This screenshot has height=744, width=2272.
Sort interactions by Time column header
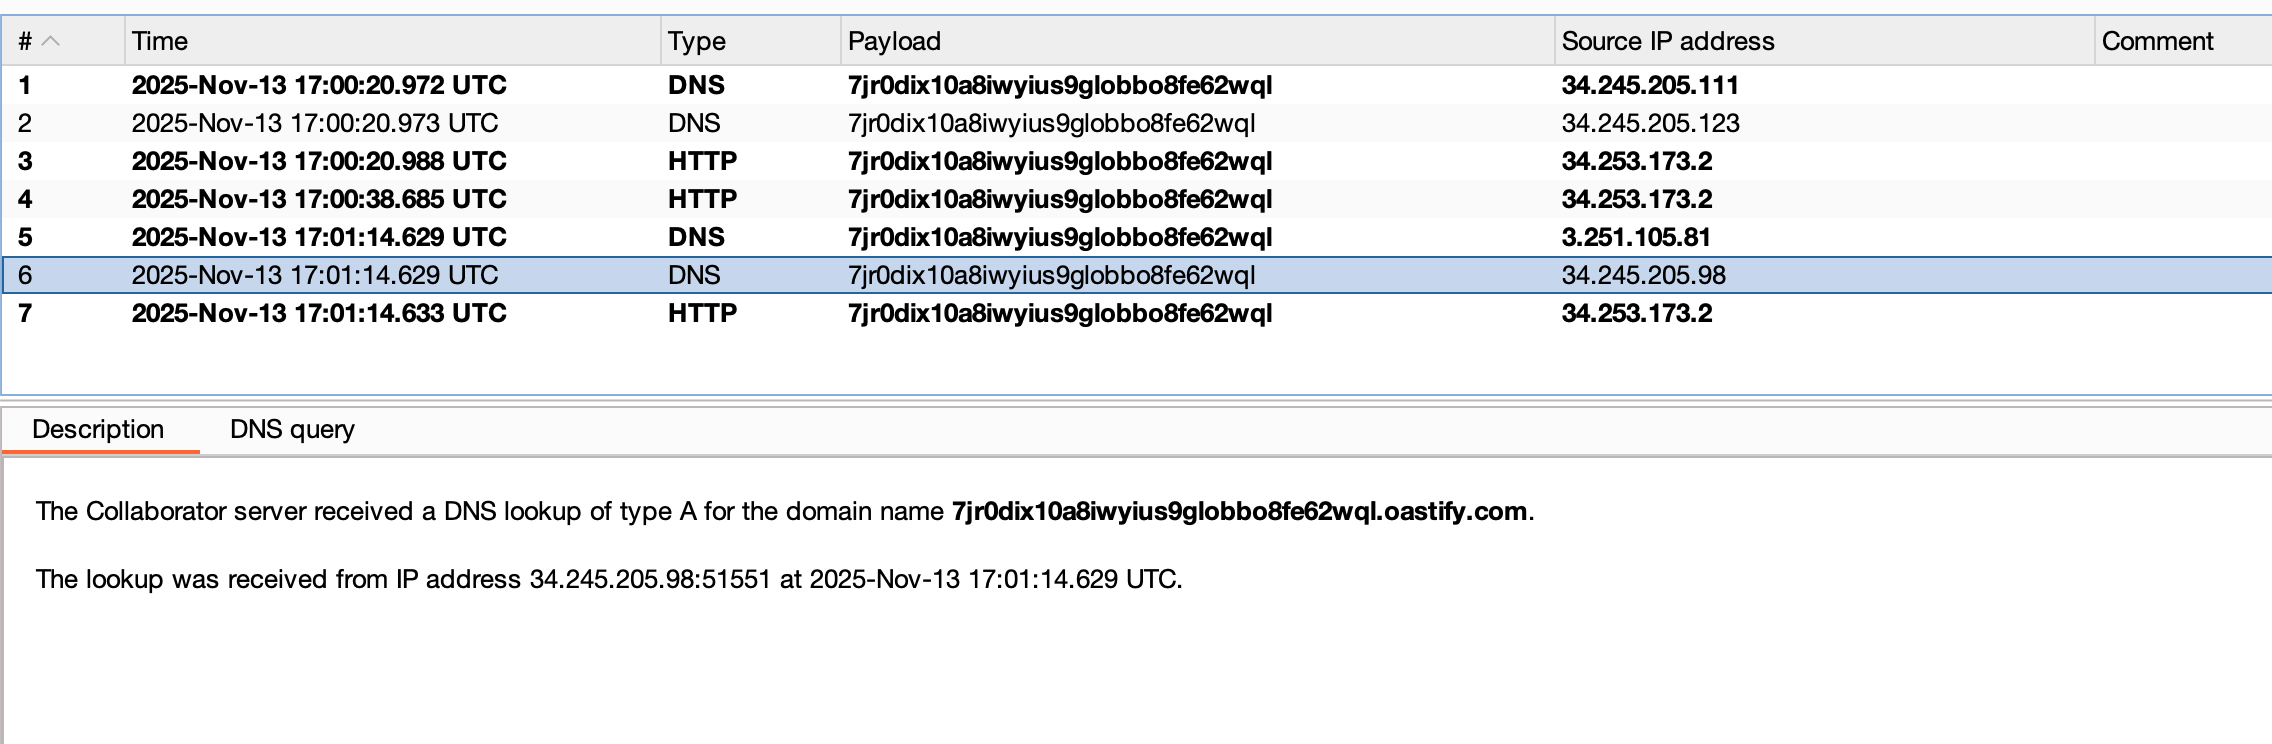(160, 41)
